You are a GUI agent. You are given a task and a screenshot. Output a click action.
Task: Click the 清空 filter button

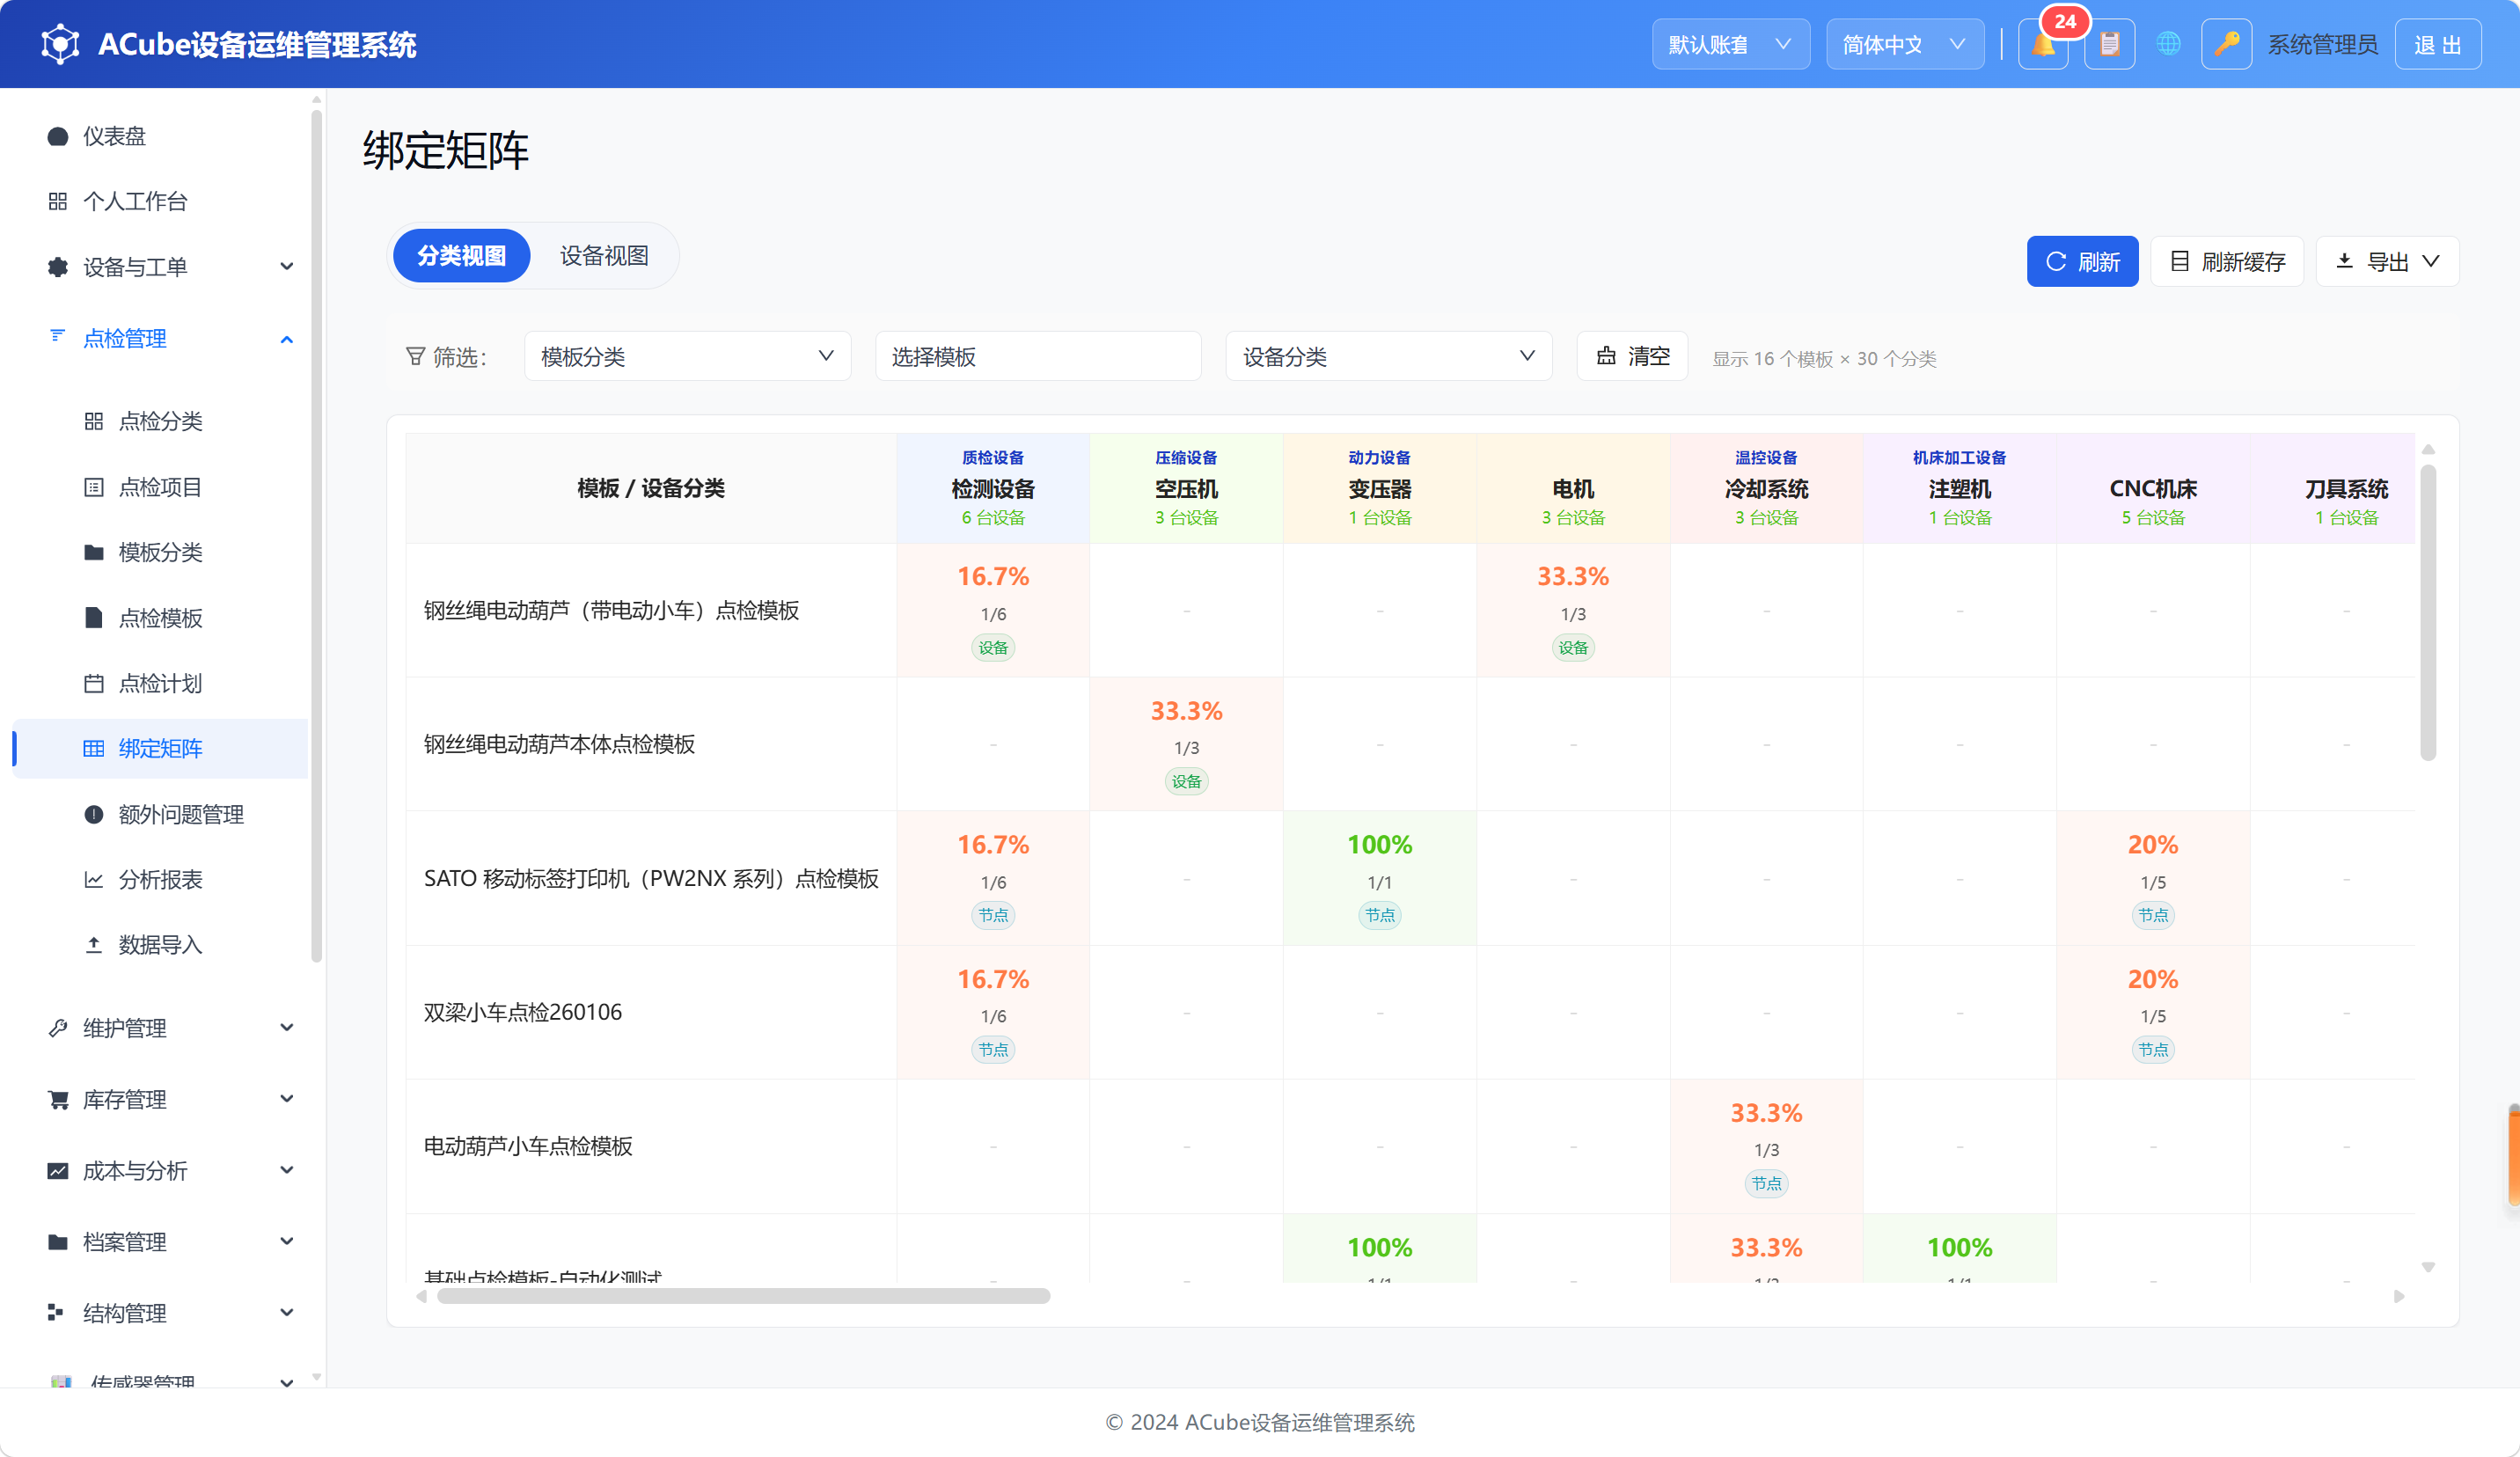[1632, 356]
